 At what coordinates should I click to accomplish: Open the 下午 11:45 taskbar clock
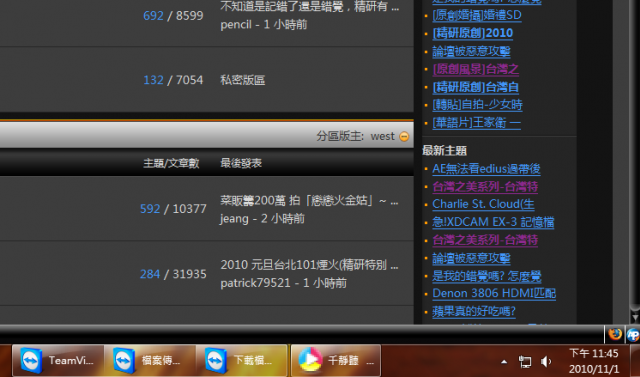point(593,361)
